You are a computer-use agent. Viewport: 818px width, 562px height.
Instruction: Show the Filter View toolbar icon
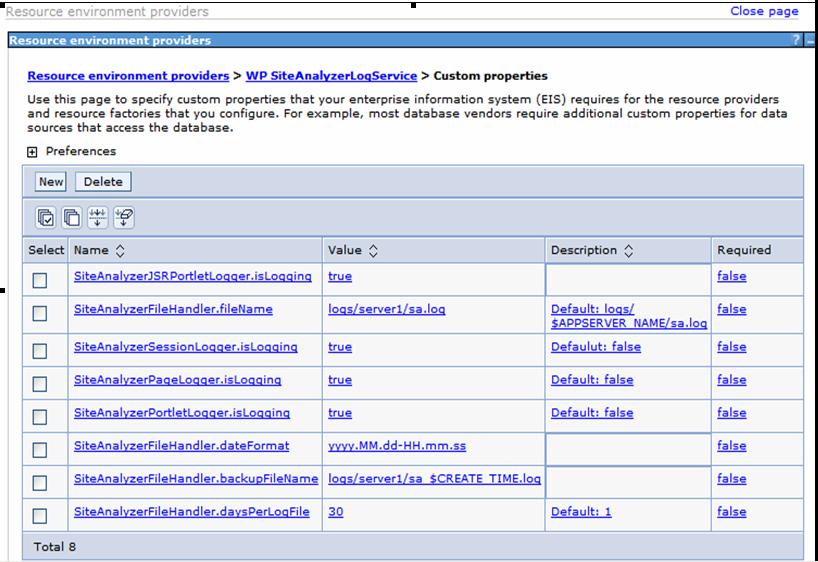tap(98, 217)
